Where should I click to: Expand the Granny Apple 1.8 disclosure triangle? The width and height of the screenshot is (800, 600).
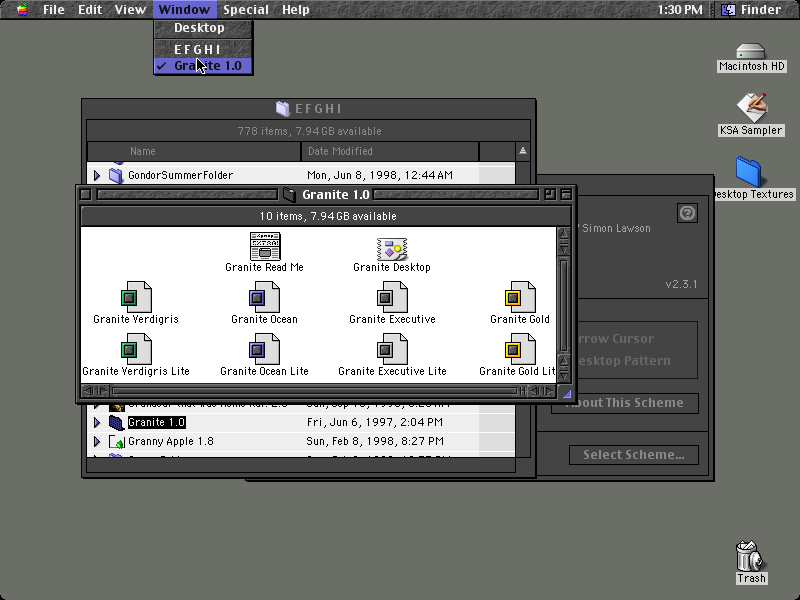point(97,441)
